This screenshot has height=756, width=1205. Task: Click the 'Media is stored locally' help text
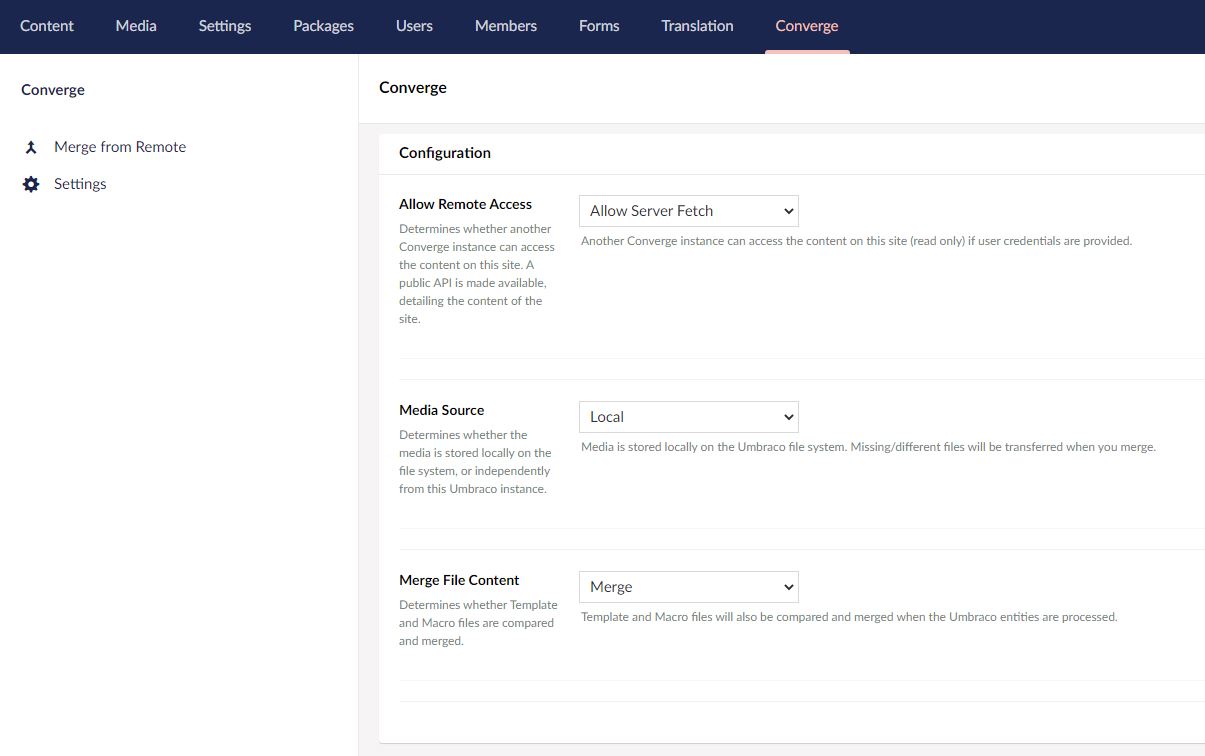869,447
